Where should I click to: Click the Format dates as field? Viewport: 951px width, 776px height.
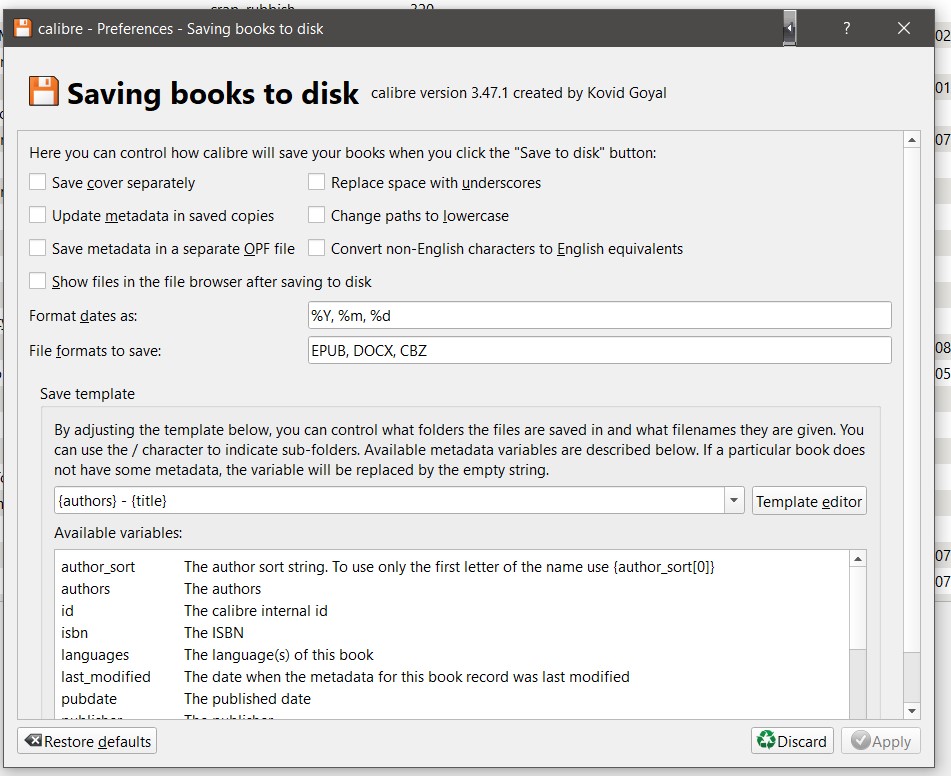tap(600, 315)
